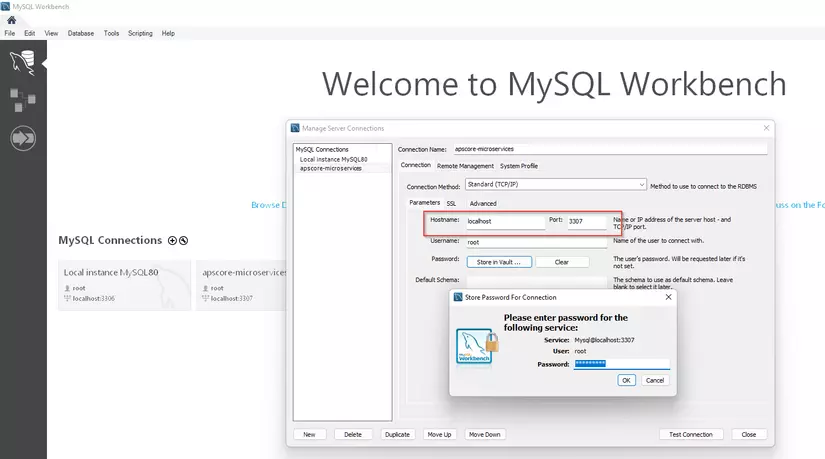Click the Connection Name field
The image size is (825, 459).
[610, 149]
